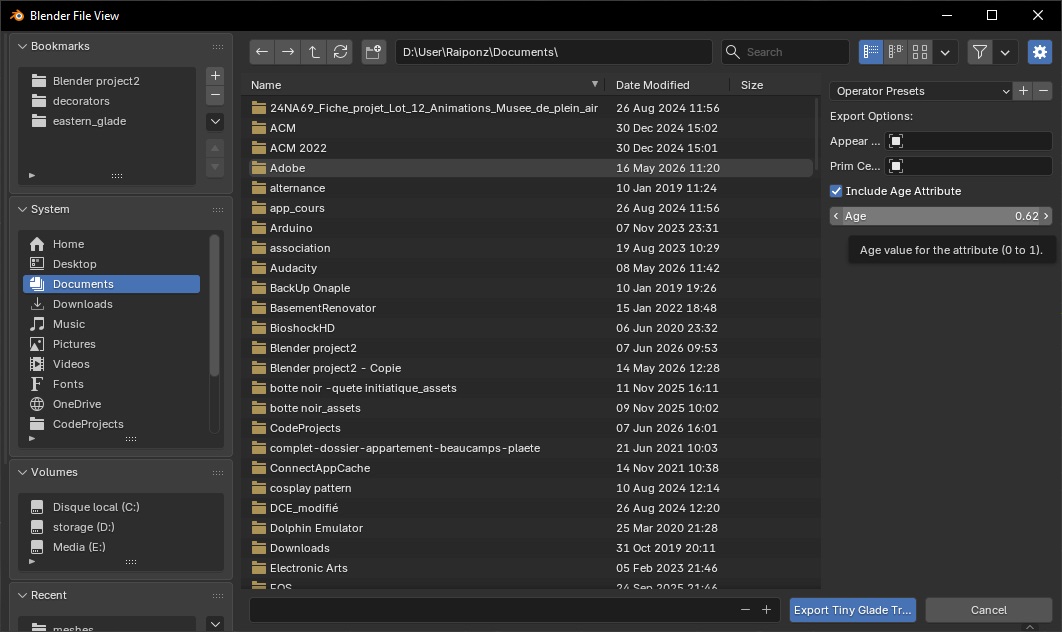Sort files by Name column
Viewport: 1062px width, 632px height.
coord(425,85)
